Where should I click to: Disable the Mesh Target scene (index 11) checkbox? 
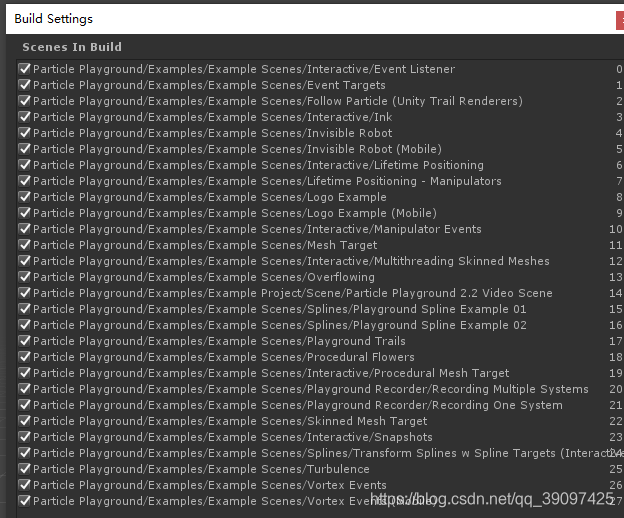coord(25,245)
